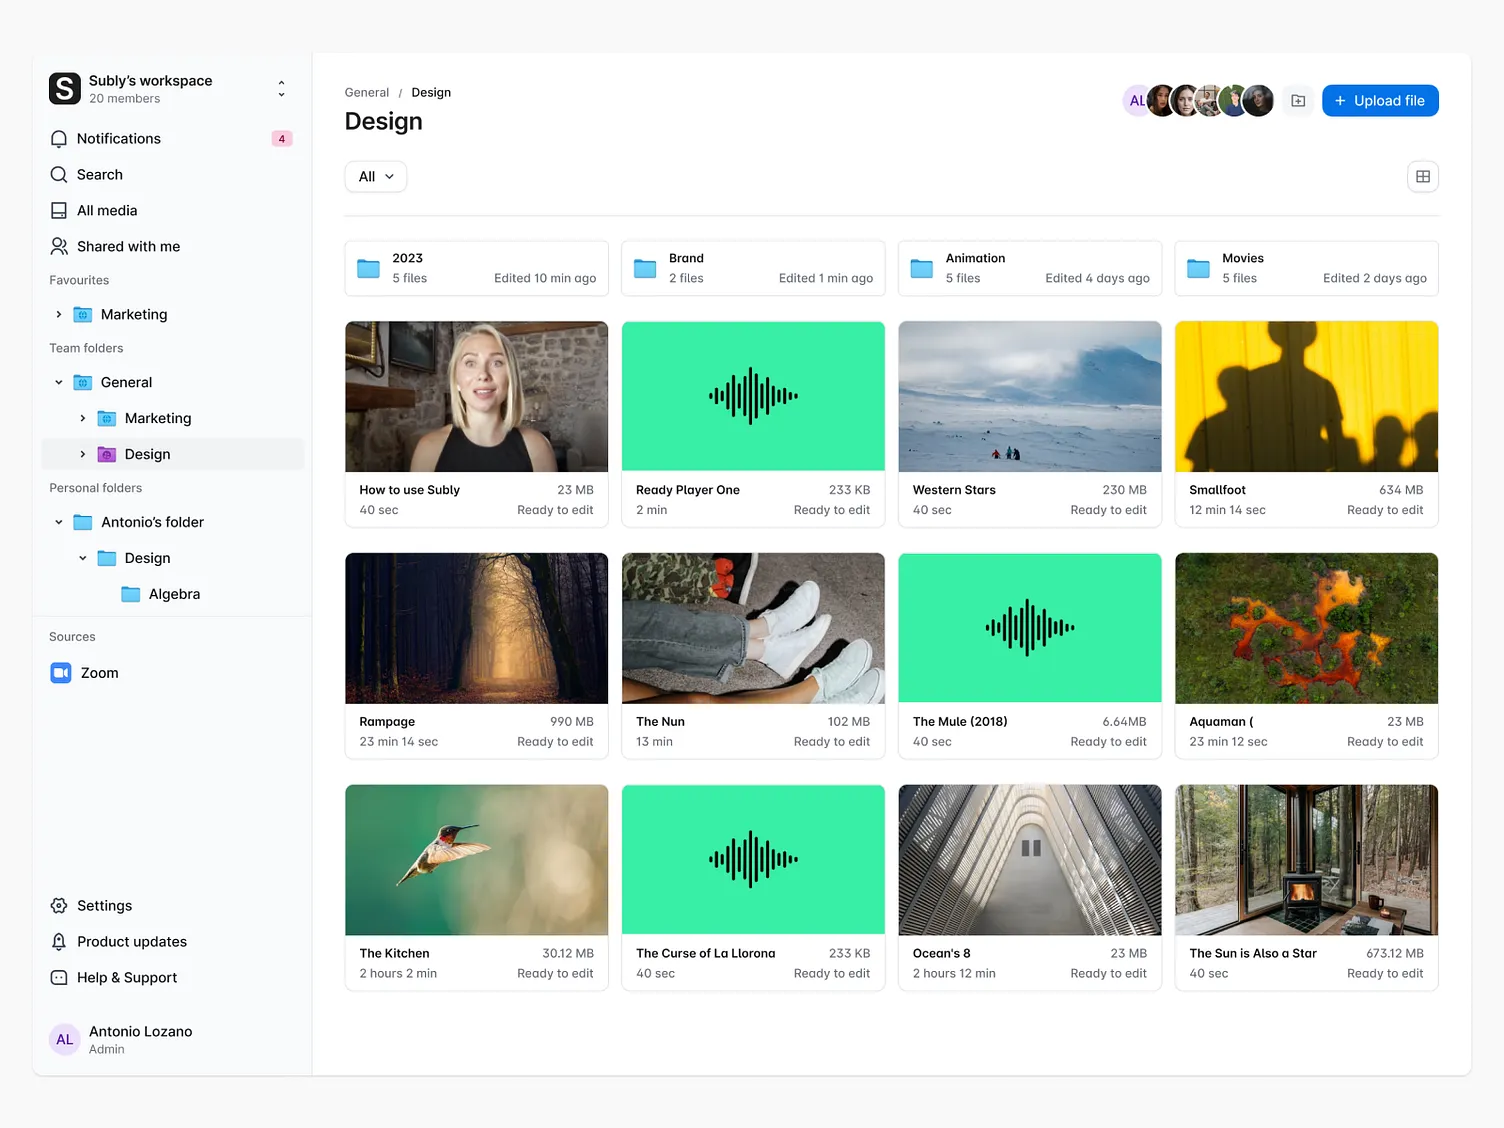
Task: Open the Brand folder card
Action: 753,268
